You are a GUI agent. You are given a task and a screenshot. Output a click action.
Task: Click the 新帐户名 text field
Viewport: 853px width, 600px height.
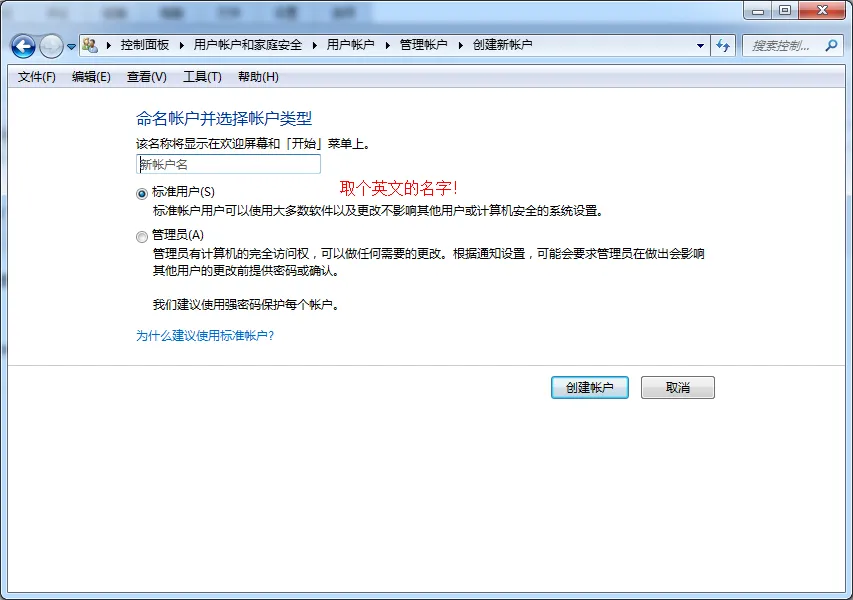[228, 164]
